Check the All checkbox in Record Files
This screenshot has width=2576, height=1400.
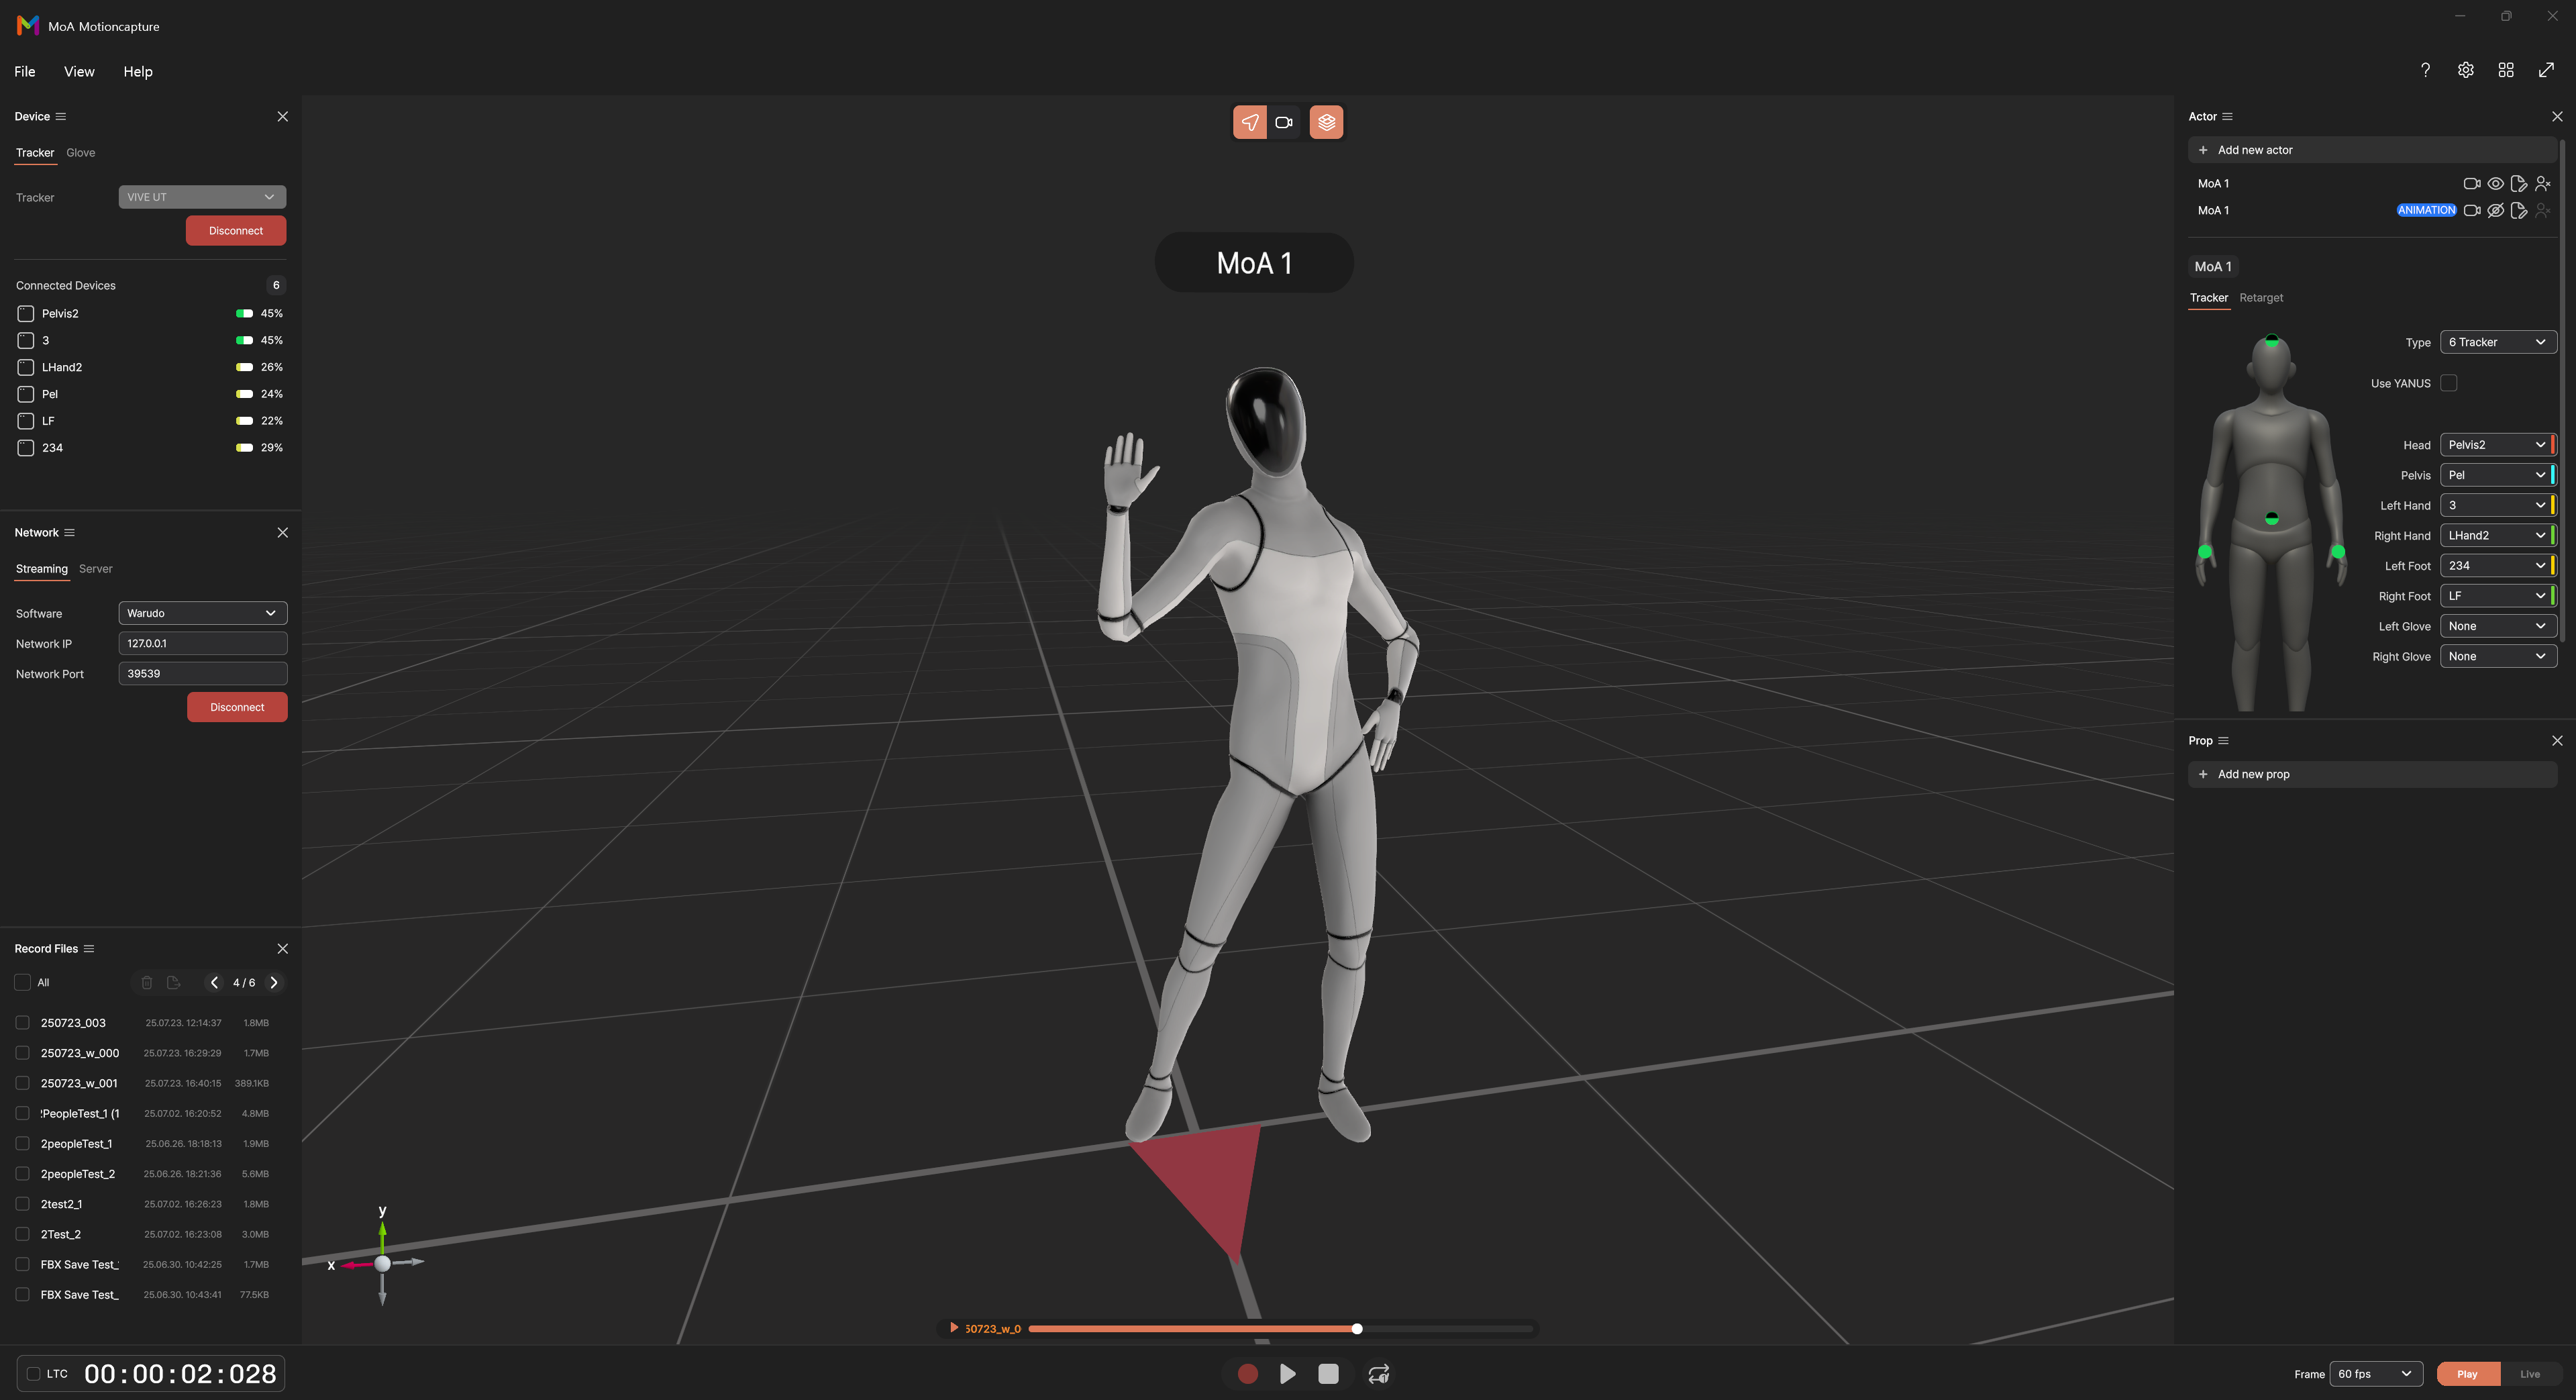[x=22, y=982]
